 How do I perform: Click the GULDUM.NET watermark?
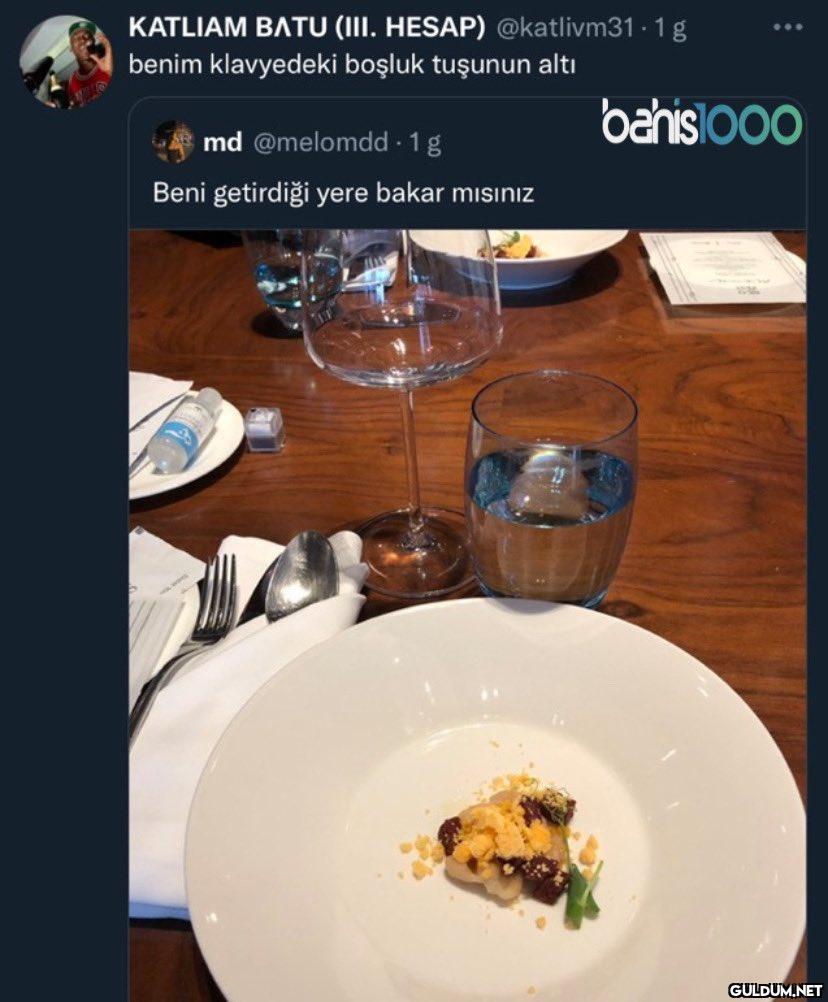775,989
